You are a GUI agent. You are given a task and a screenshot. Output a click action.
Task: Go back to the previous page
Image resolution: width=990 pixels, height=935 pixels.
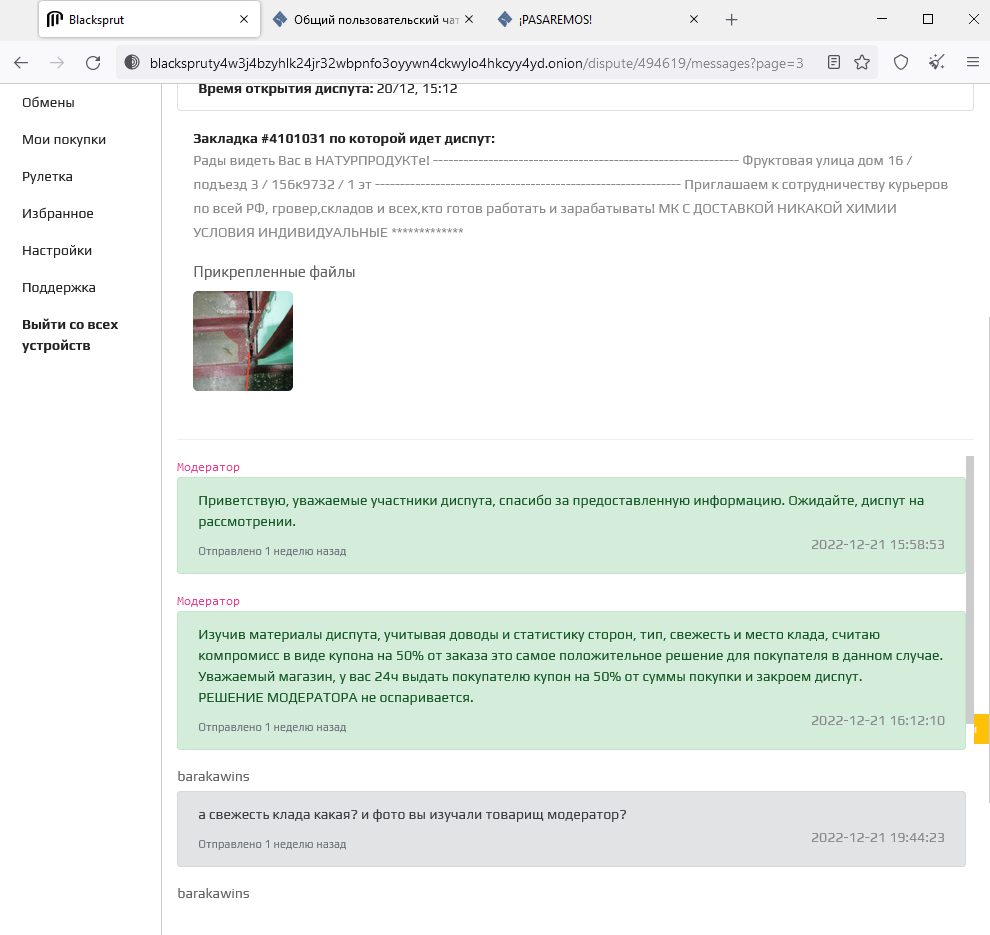coord(21,63)
